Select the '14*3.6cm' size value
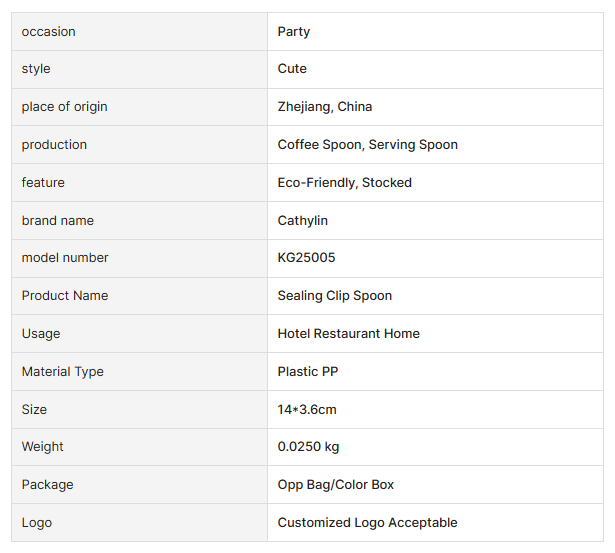The width and height of the screenshot is (615, 553). click(x=307, y=410)
